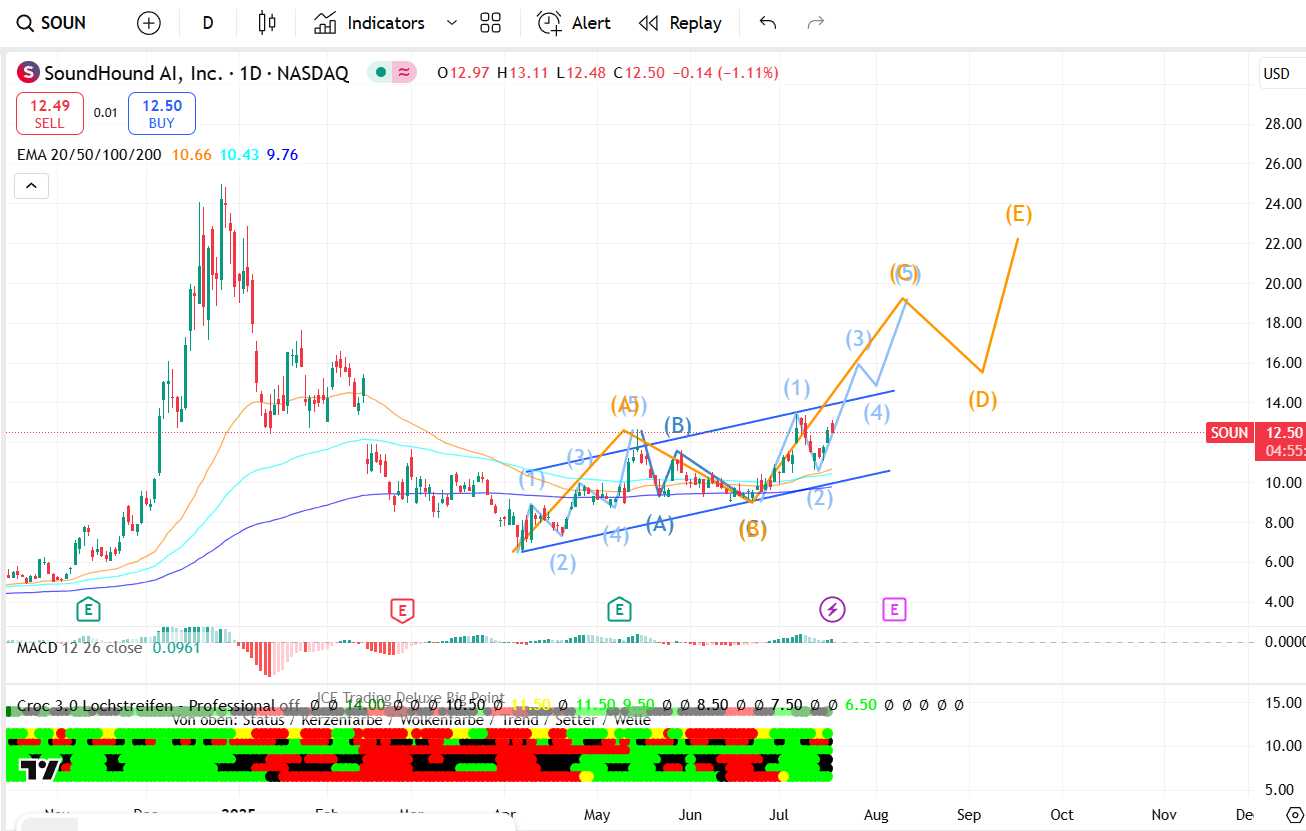Open the indicator templates grid icon
Viewport: 1306px width, 831px height.
(x=490, y=23)
